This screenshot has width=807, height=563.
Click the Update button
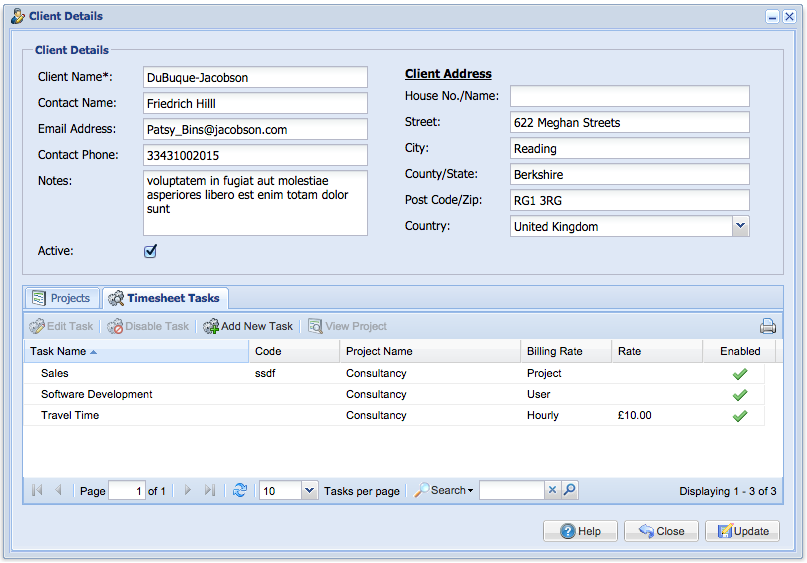pos(743,531)
